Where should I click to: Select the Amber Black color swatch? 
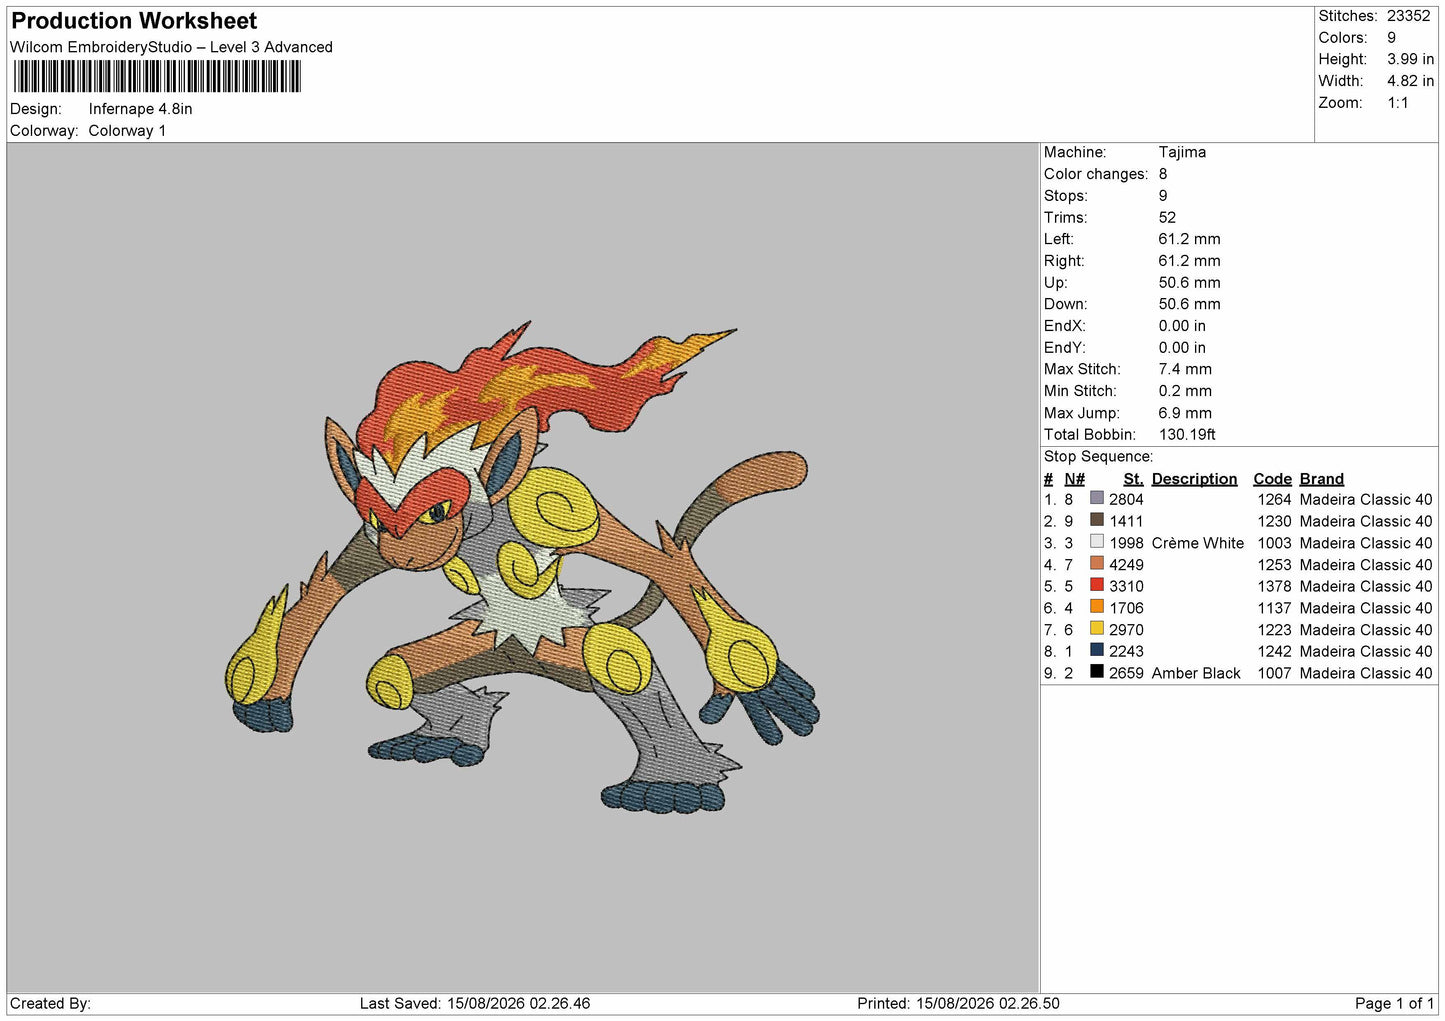1097,672
